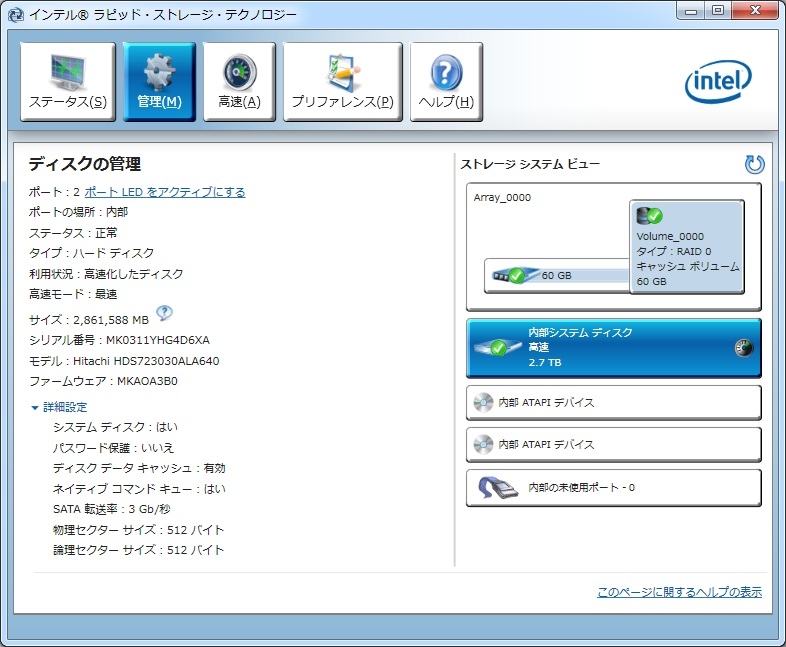Click the タイプ : ハード ディスク text
The height and width of the screenshot is (647, 786).
[91, 253]
